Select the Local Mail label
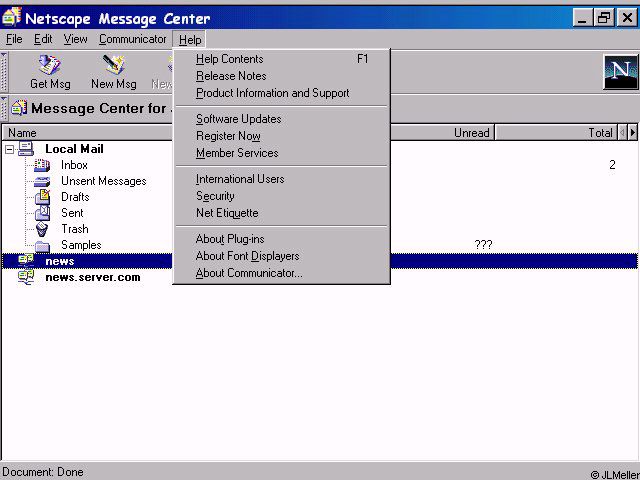 (74, 149)
